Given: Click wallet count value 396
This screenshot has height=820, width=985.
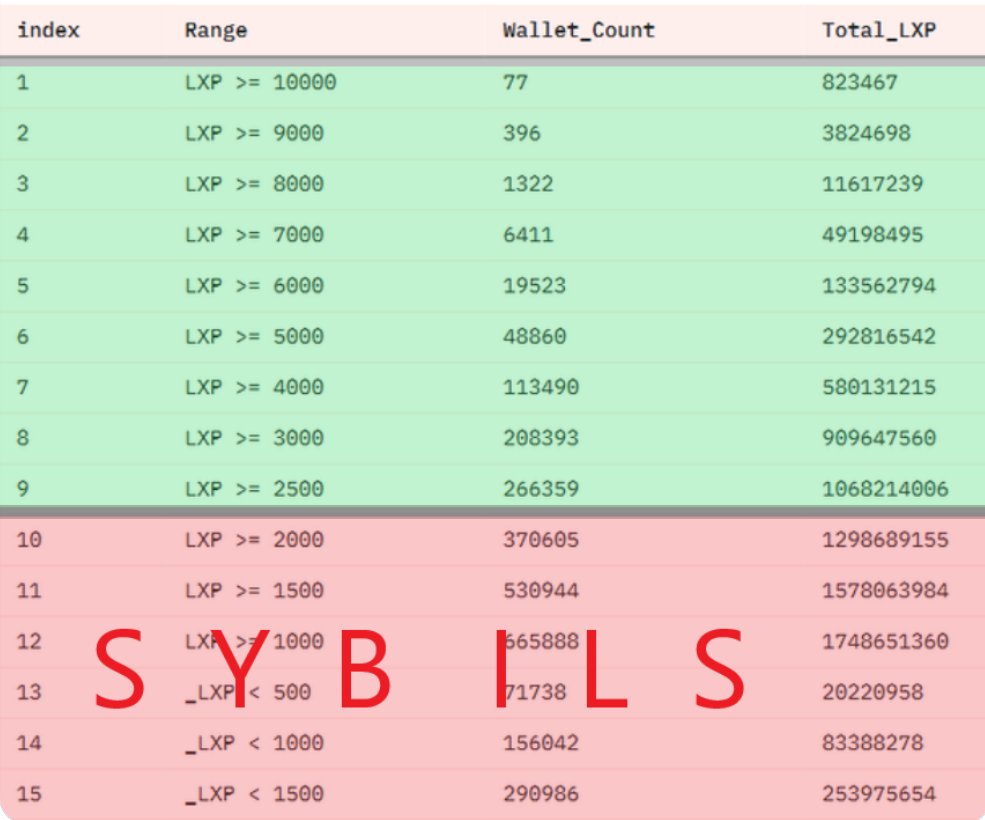Looking at the screenshot, I should click(521, 133).
